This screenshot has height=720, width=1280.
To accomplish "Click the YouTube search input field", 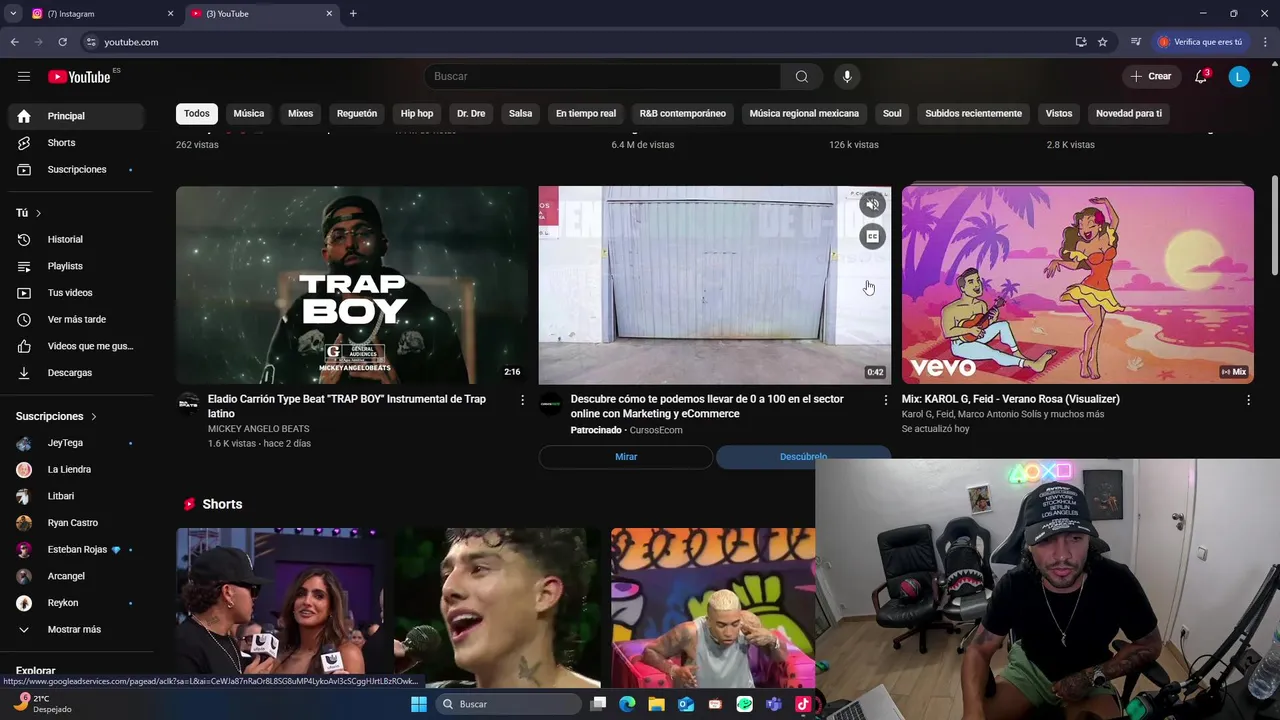I will pyautogui.click(x=603, y=76).
